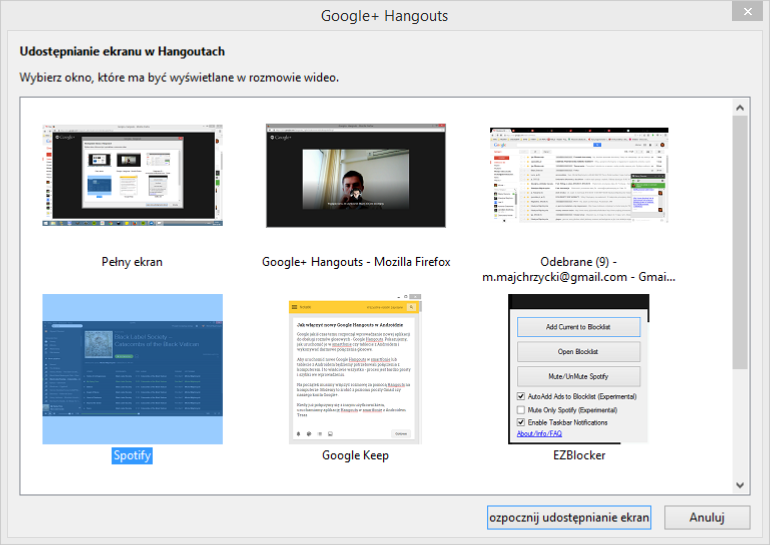Click the highlighted Spotify label
770x545 pixels.
click(132, 456)
